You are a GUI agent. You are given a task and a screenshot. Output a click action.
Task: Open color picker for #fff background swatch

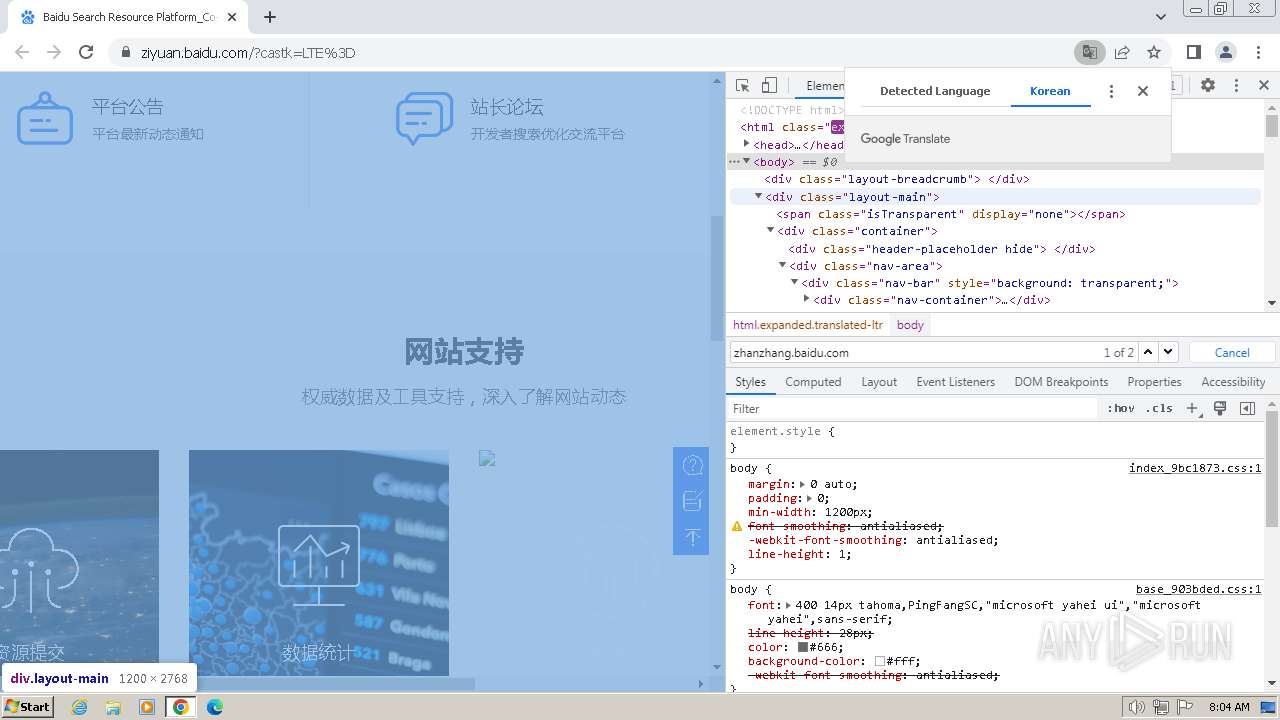pyautogui.click(x=880, y=661)
